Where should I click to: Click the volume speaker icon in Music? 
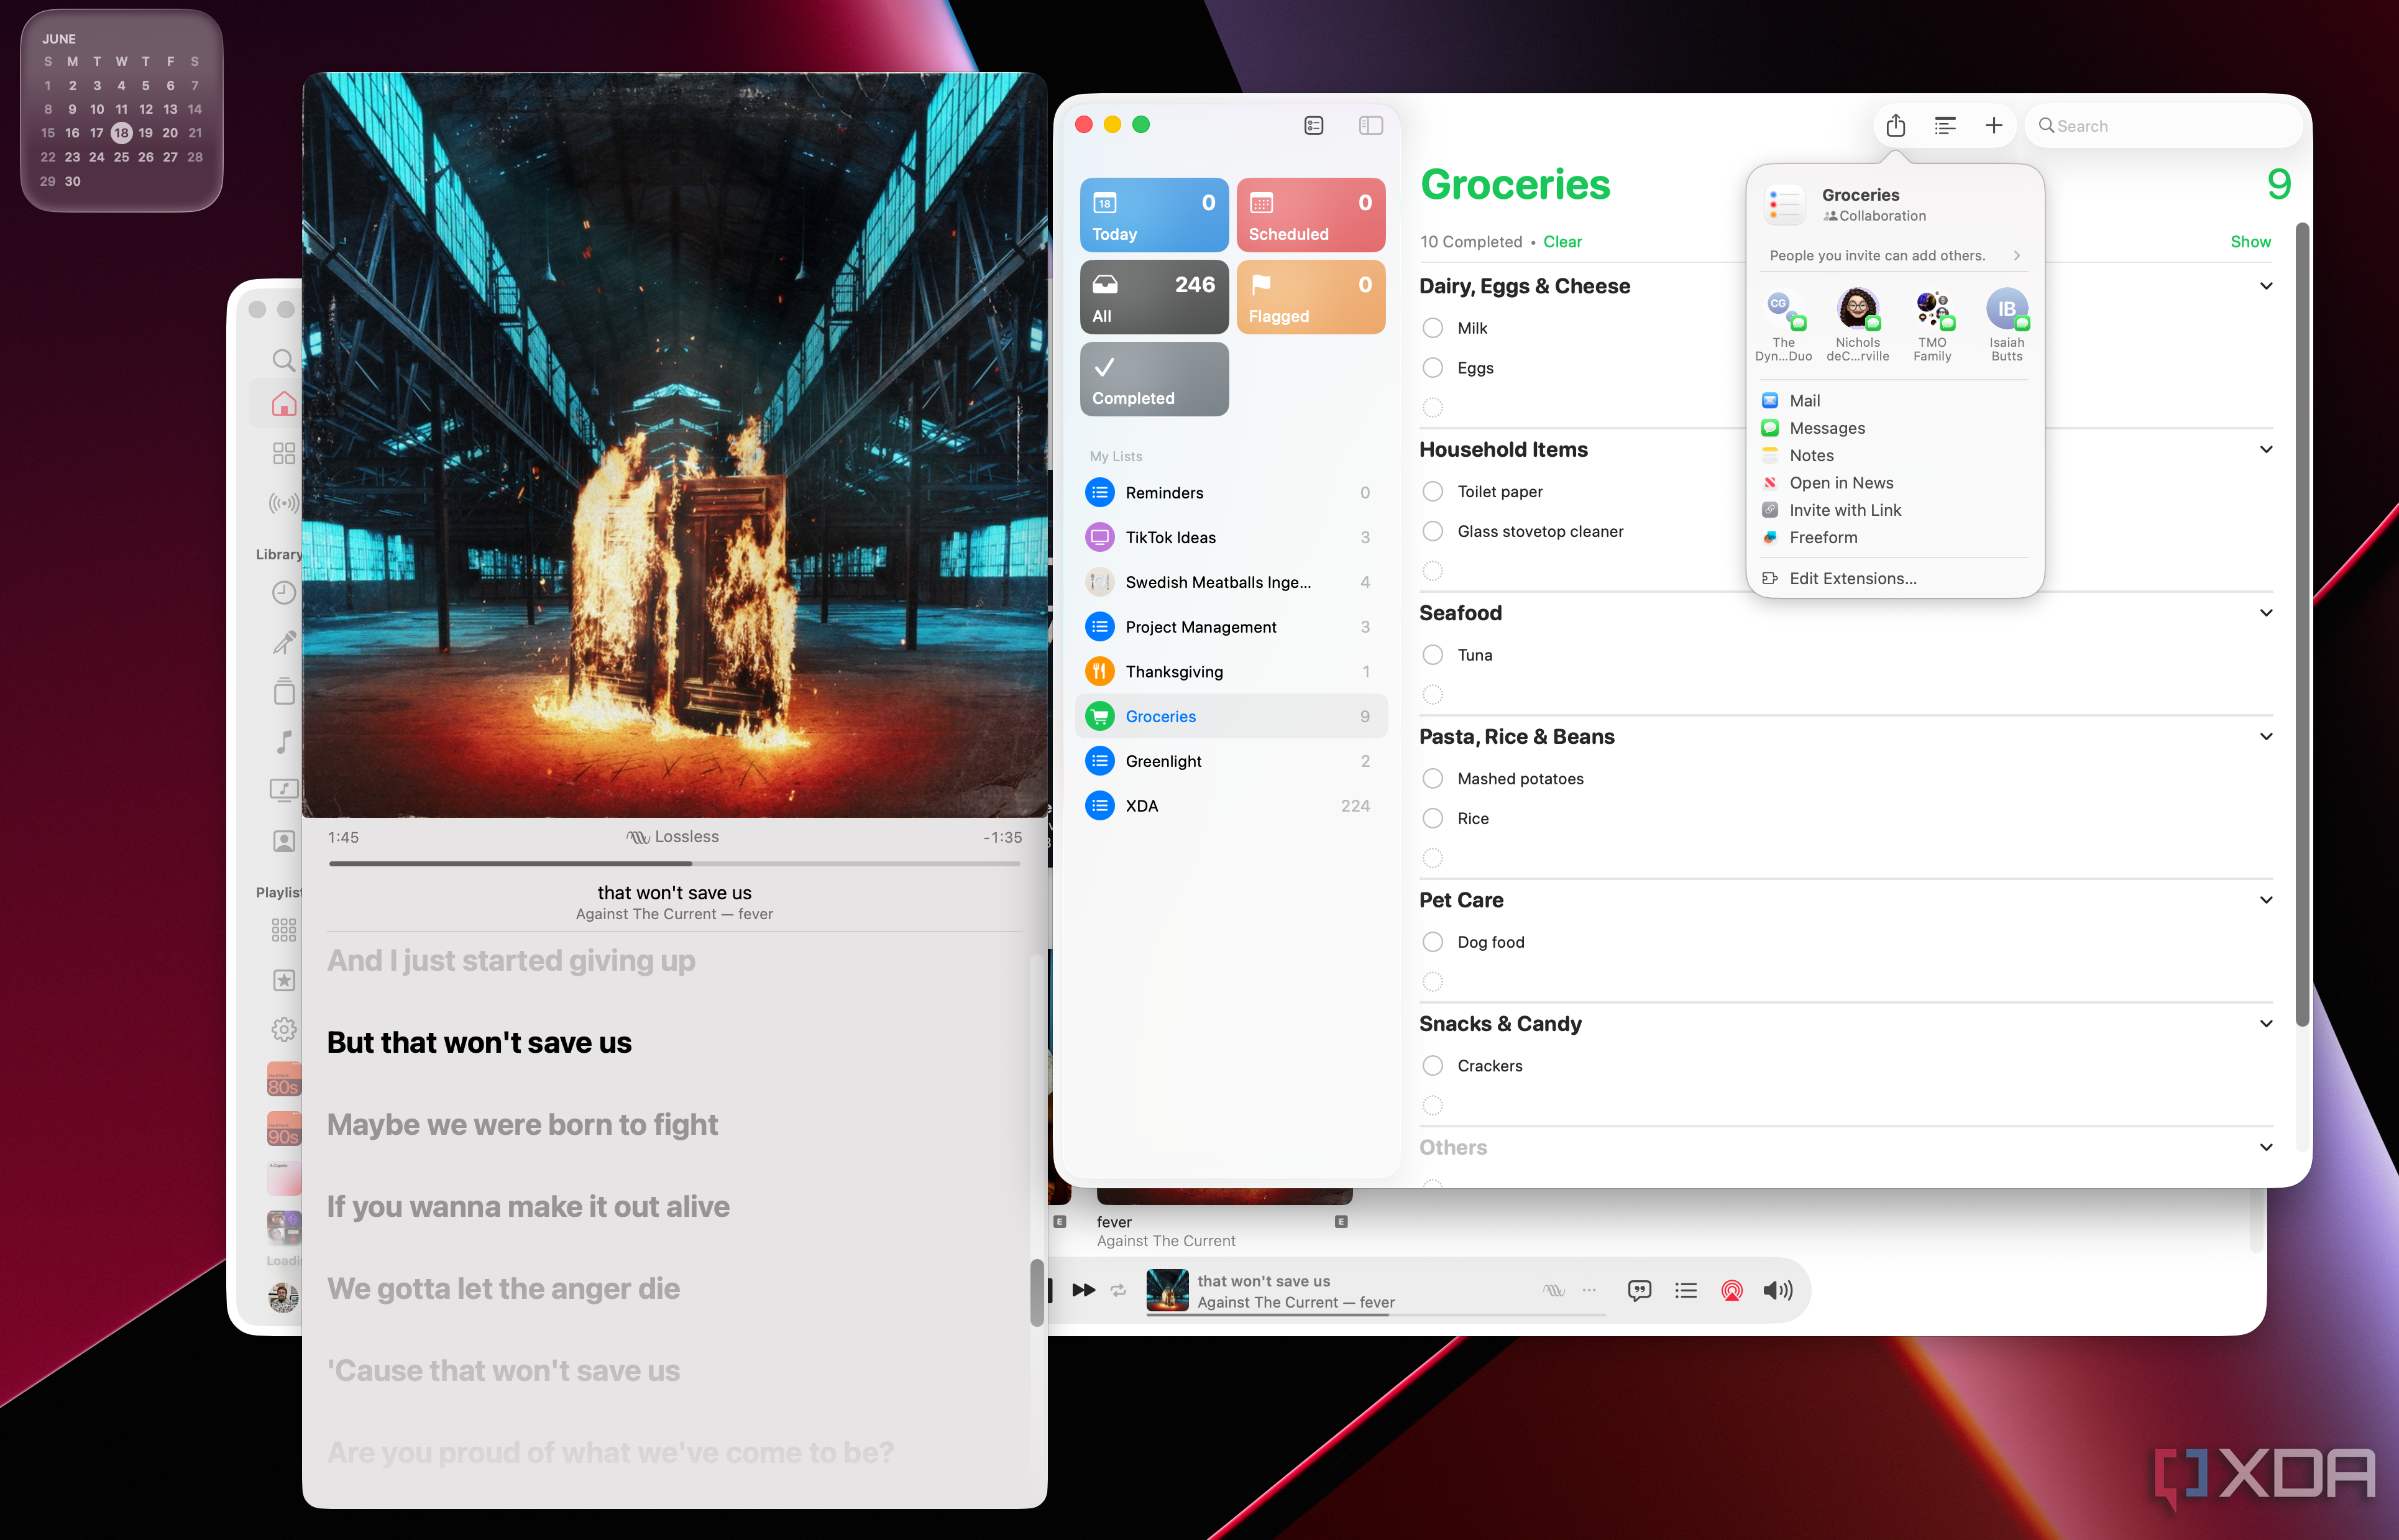tap(1778, 1290)
